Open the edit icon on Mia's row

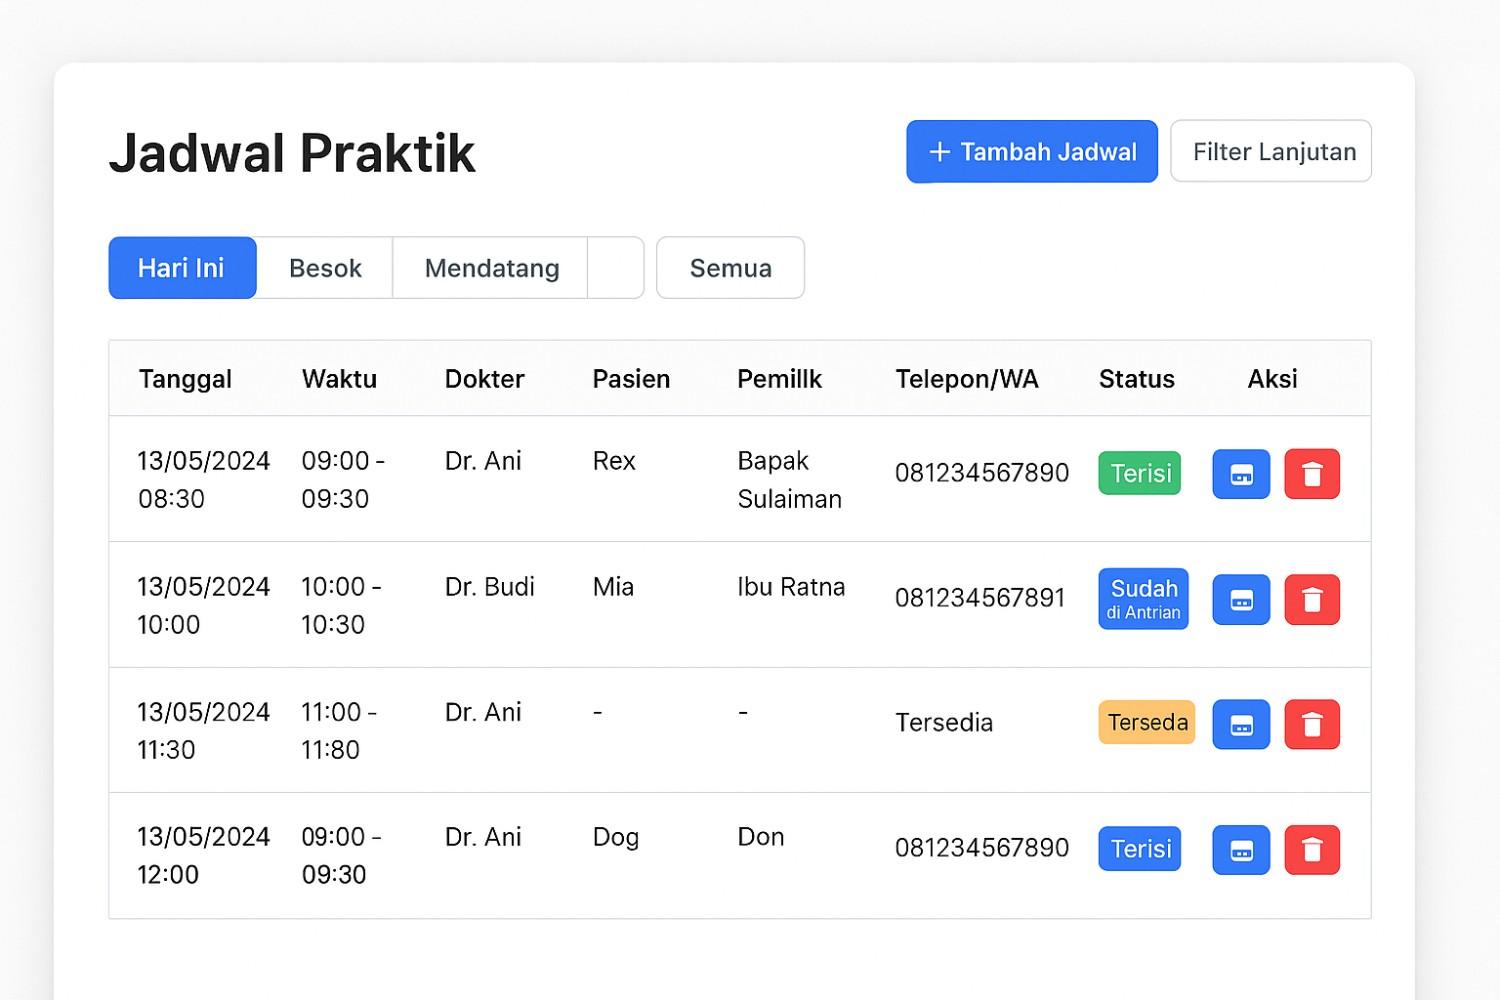point(1240,599)
